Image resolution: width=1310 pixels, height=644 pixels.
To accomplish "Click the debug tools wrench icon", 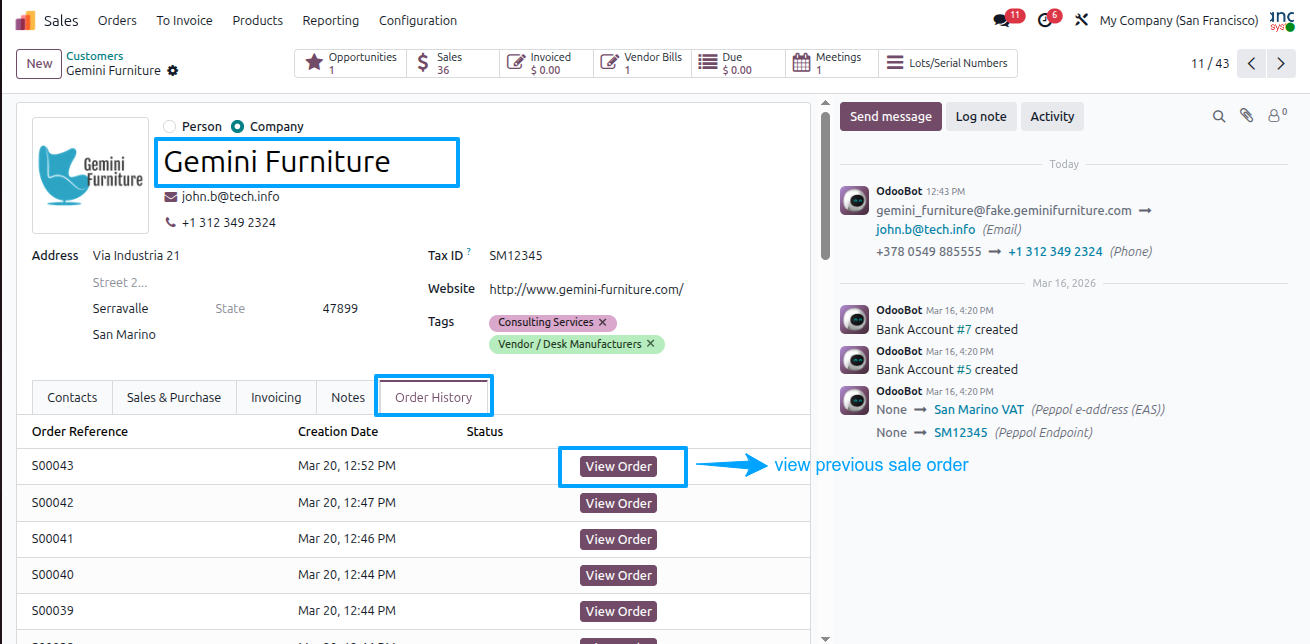I will point(1081,20).
